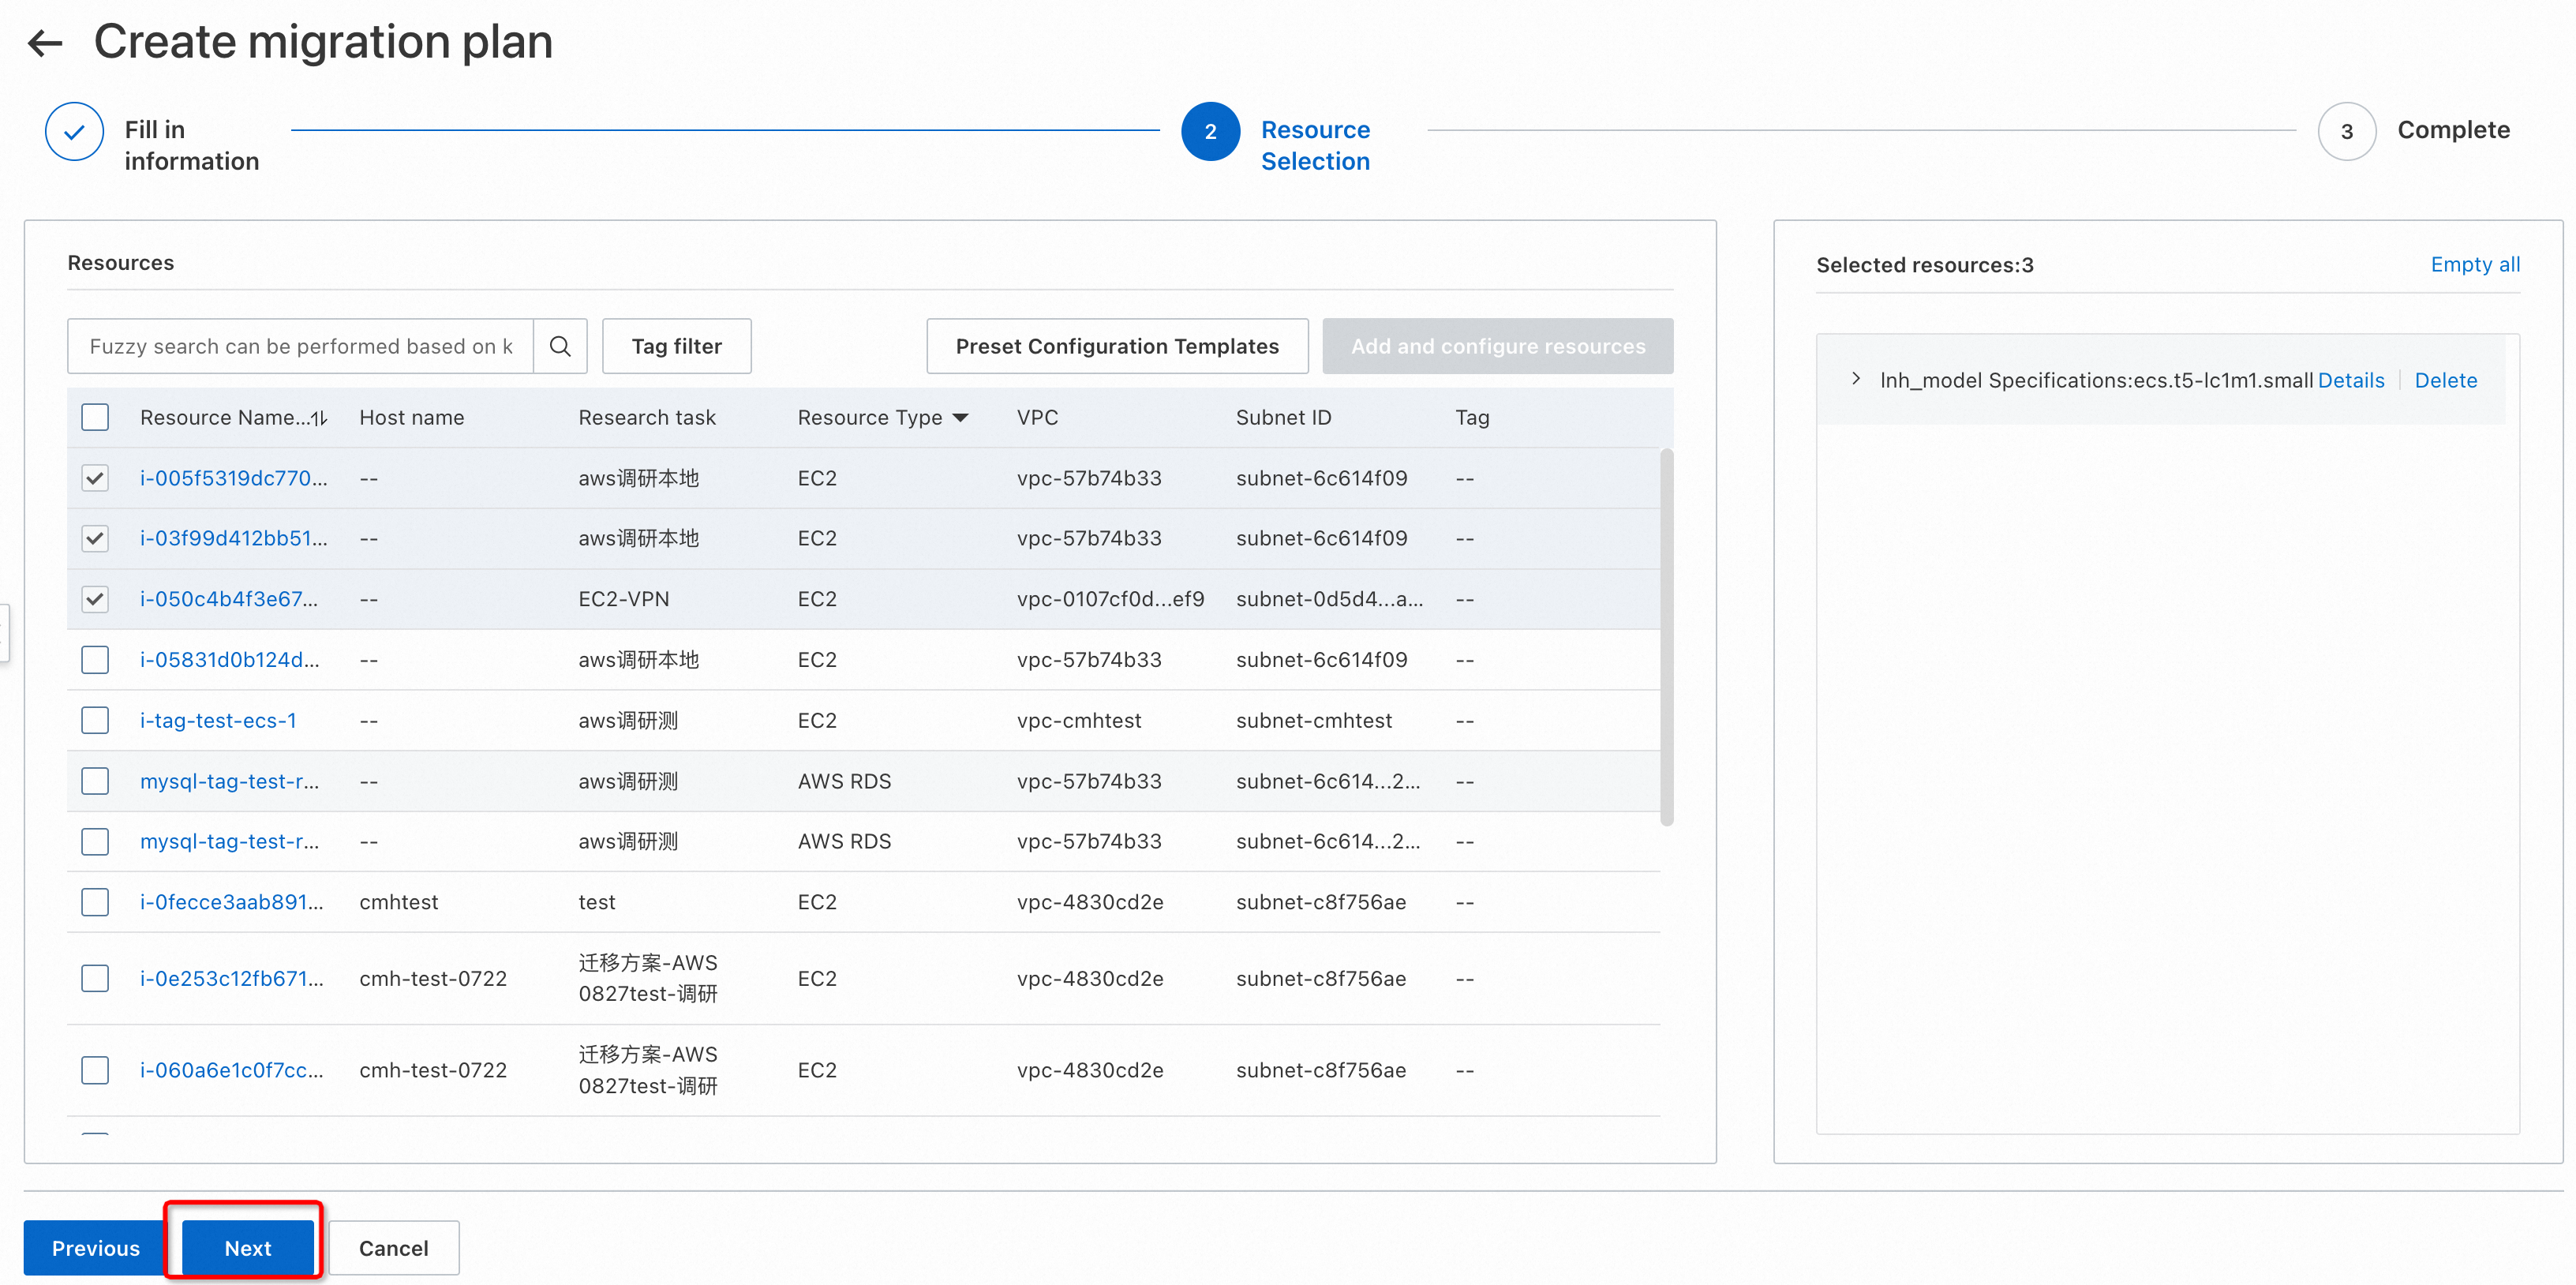
Task: Open the Resource Type filter dropdown
Action: coord(960,418)
